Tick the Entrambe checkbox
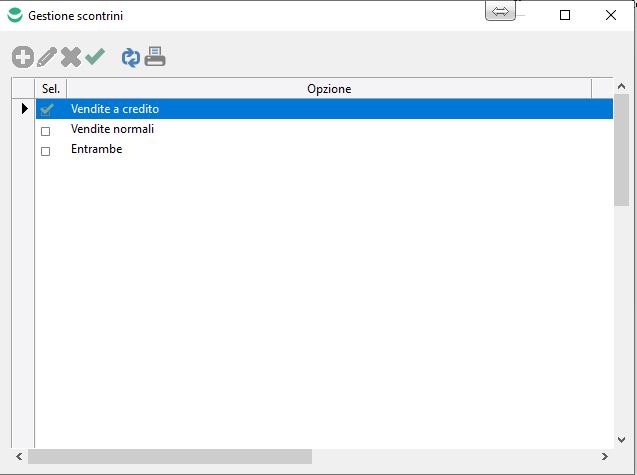The height and width of the screenshot is (475, 637). pyautogui.click(x=45, y=151)
